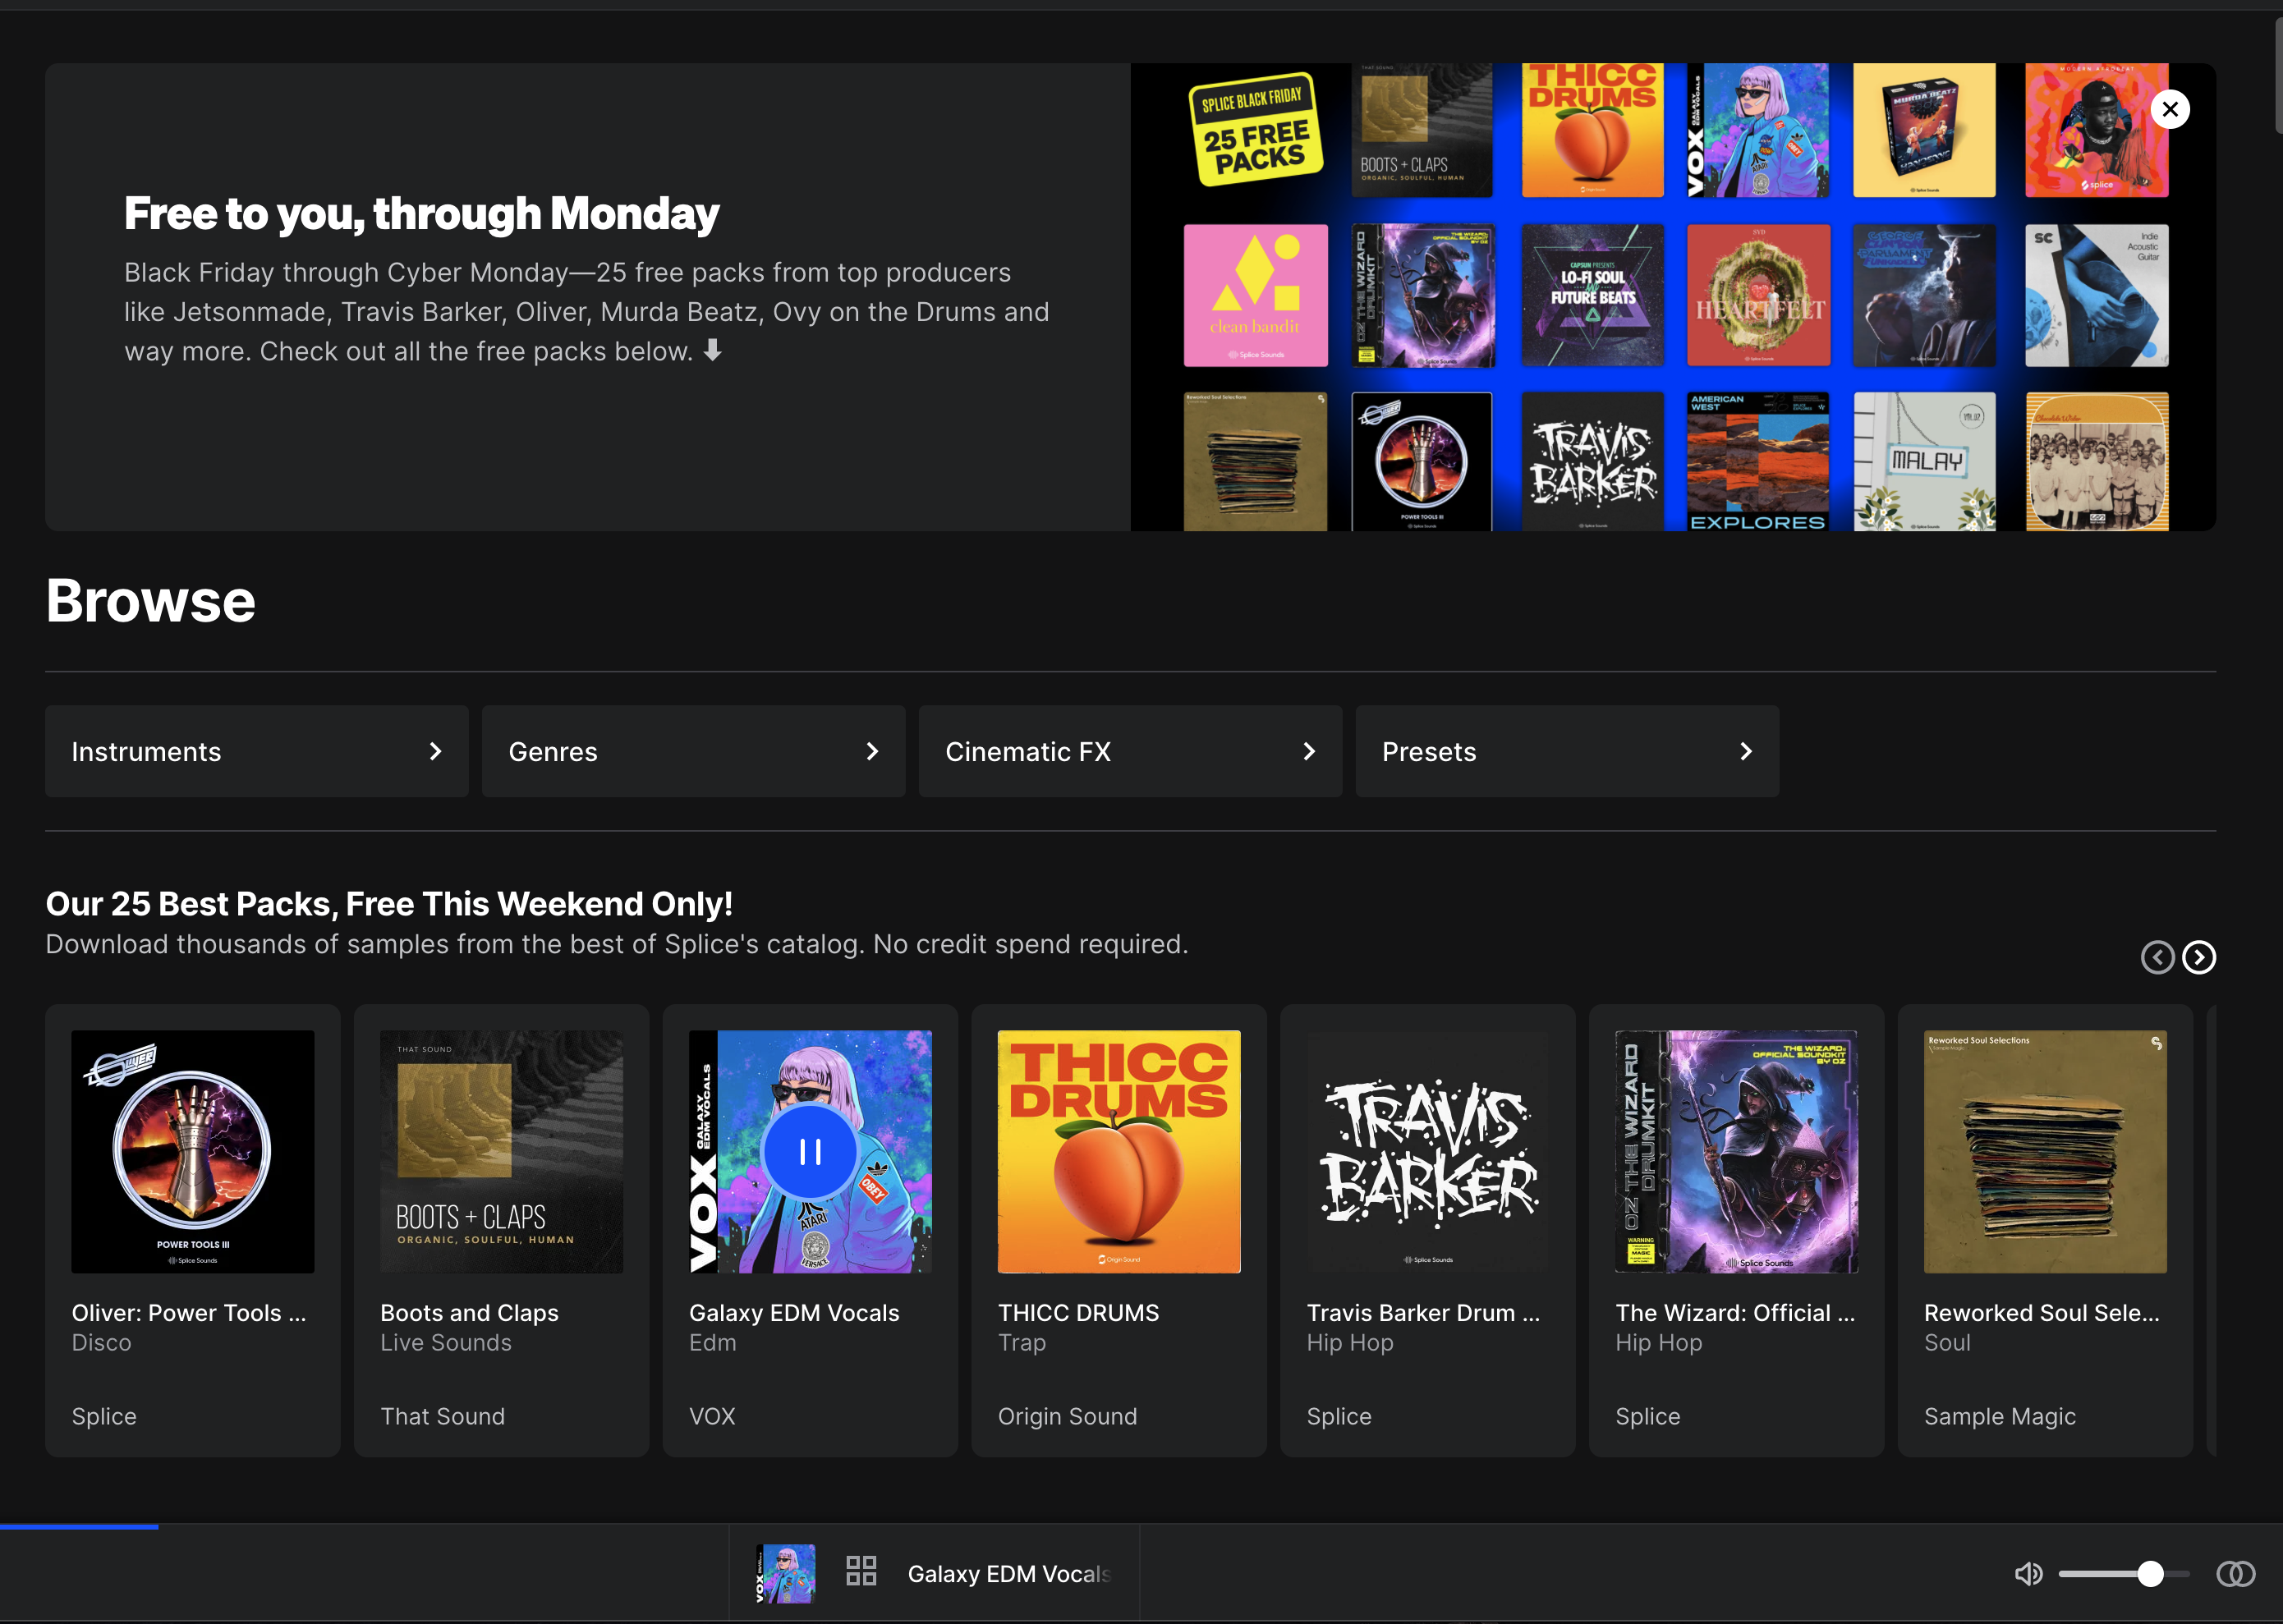2283x1624 pixels.
Task: Select Hip Hop under Travis Barker pack
Action: (1350, 1343)
